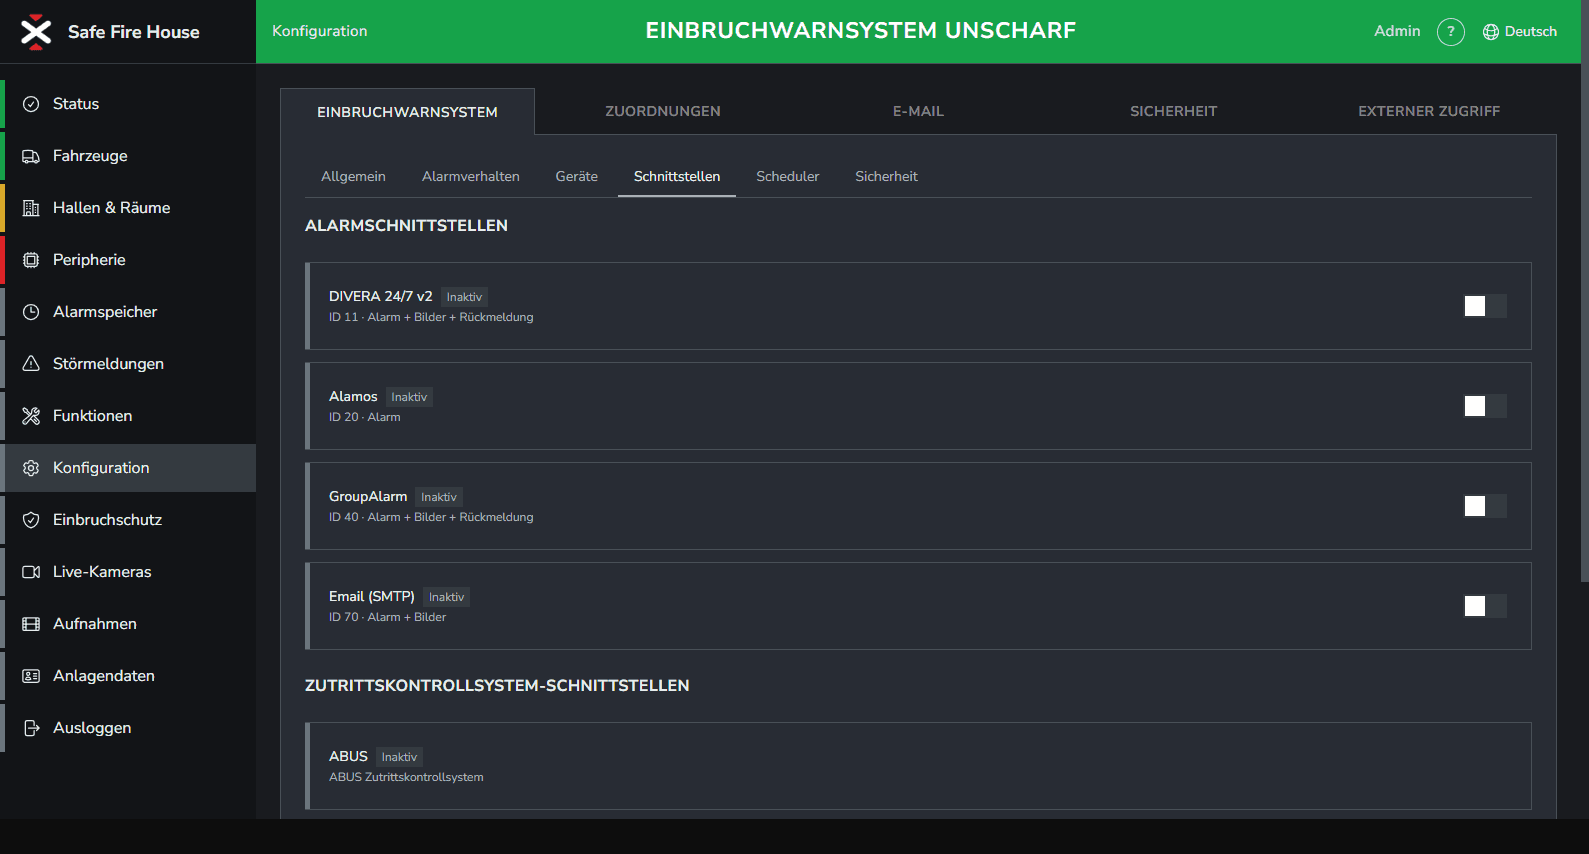Open the Allgemein sub-tab
The height and width of the screenshot is (854, 1589).
(x=353, y=176)
